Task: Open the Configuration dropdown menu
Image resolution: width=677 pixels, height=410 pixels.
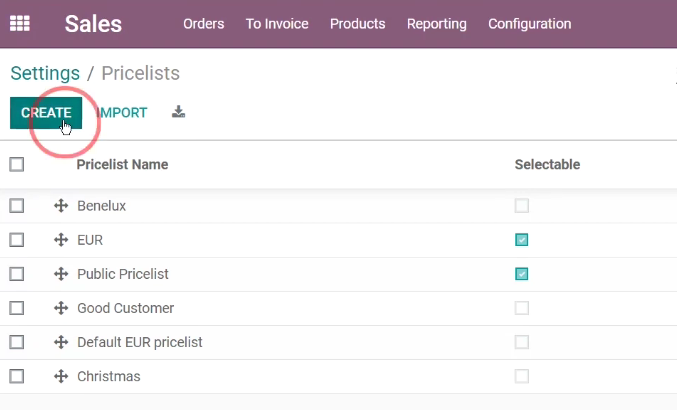Action: click(x=529, y=24)
